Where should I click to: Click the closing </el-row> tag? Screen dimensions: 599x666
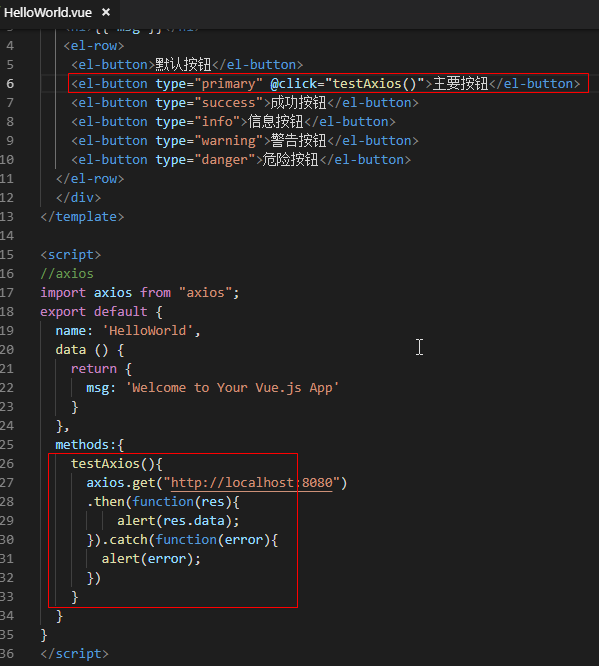click(x=90, y=179)
